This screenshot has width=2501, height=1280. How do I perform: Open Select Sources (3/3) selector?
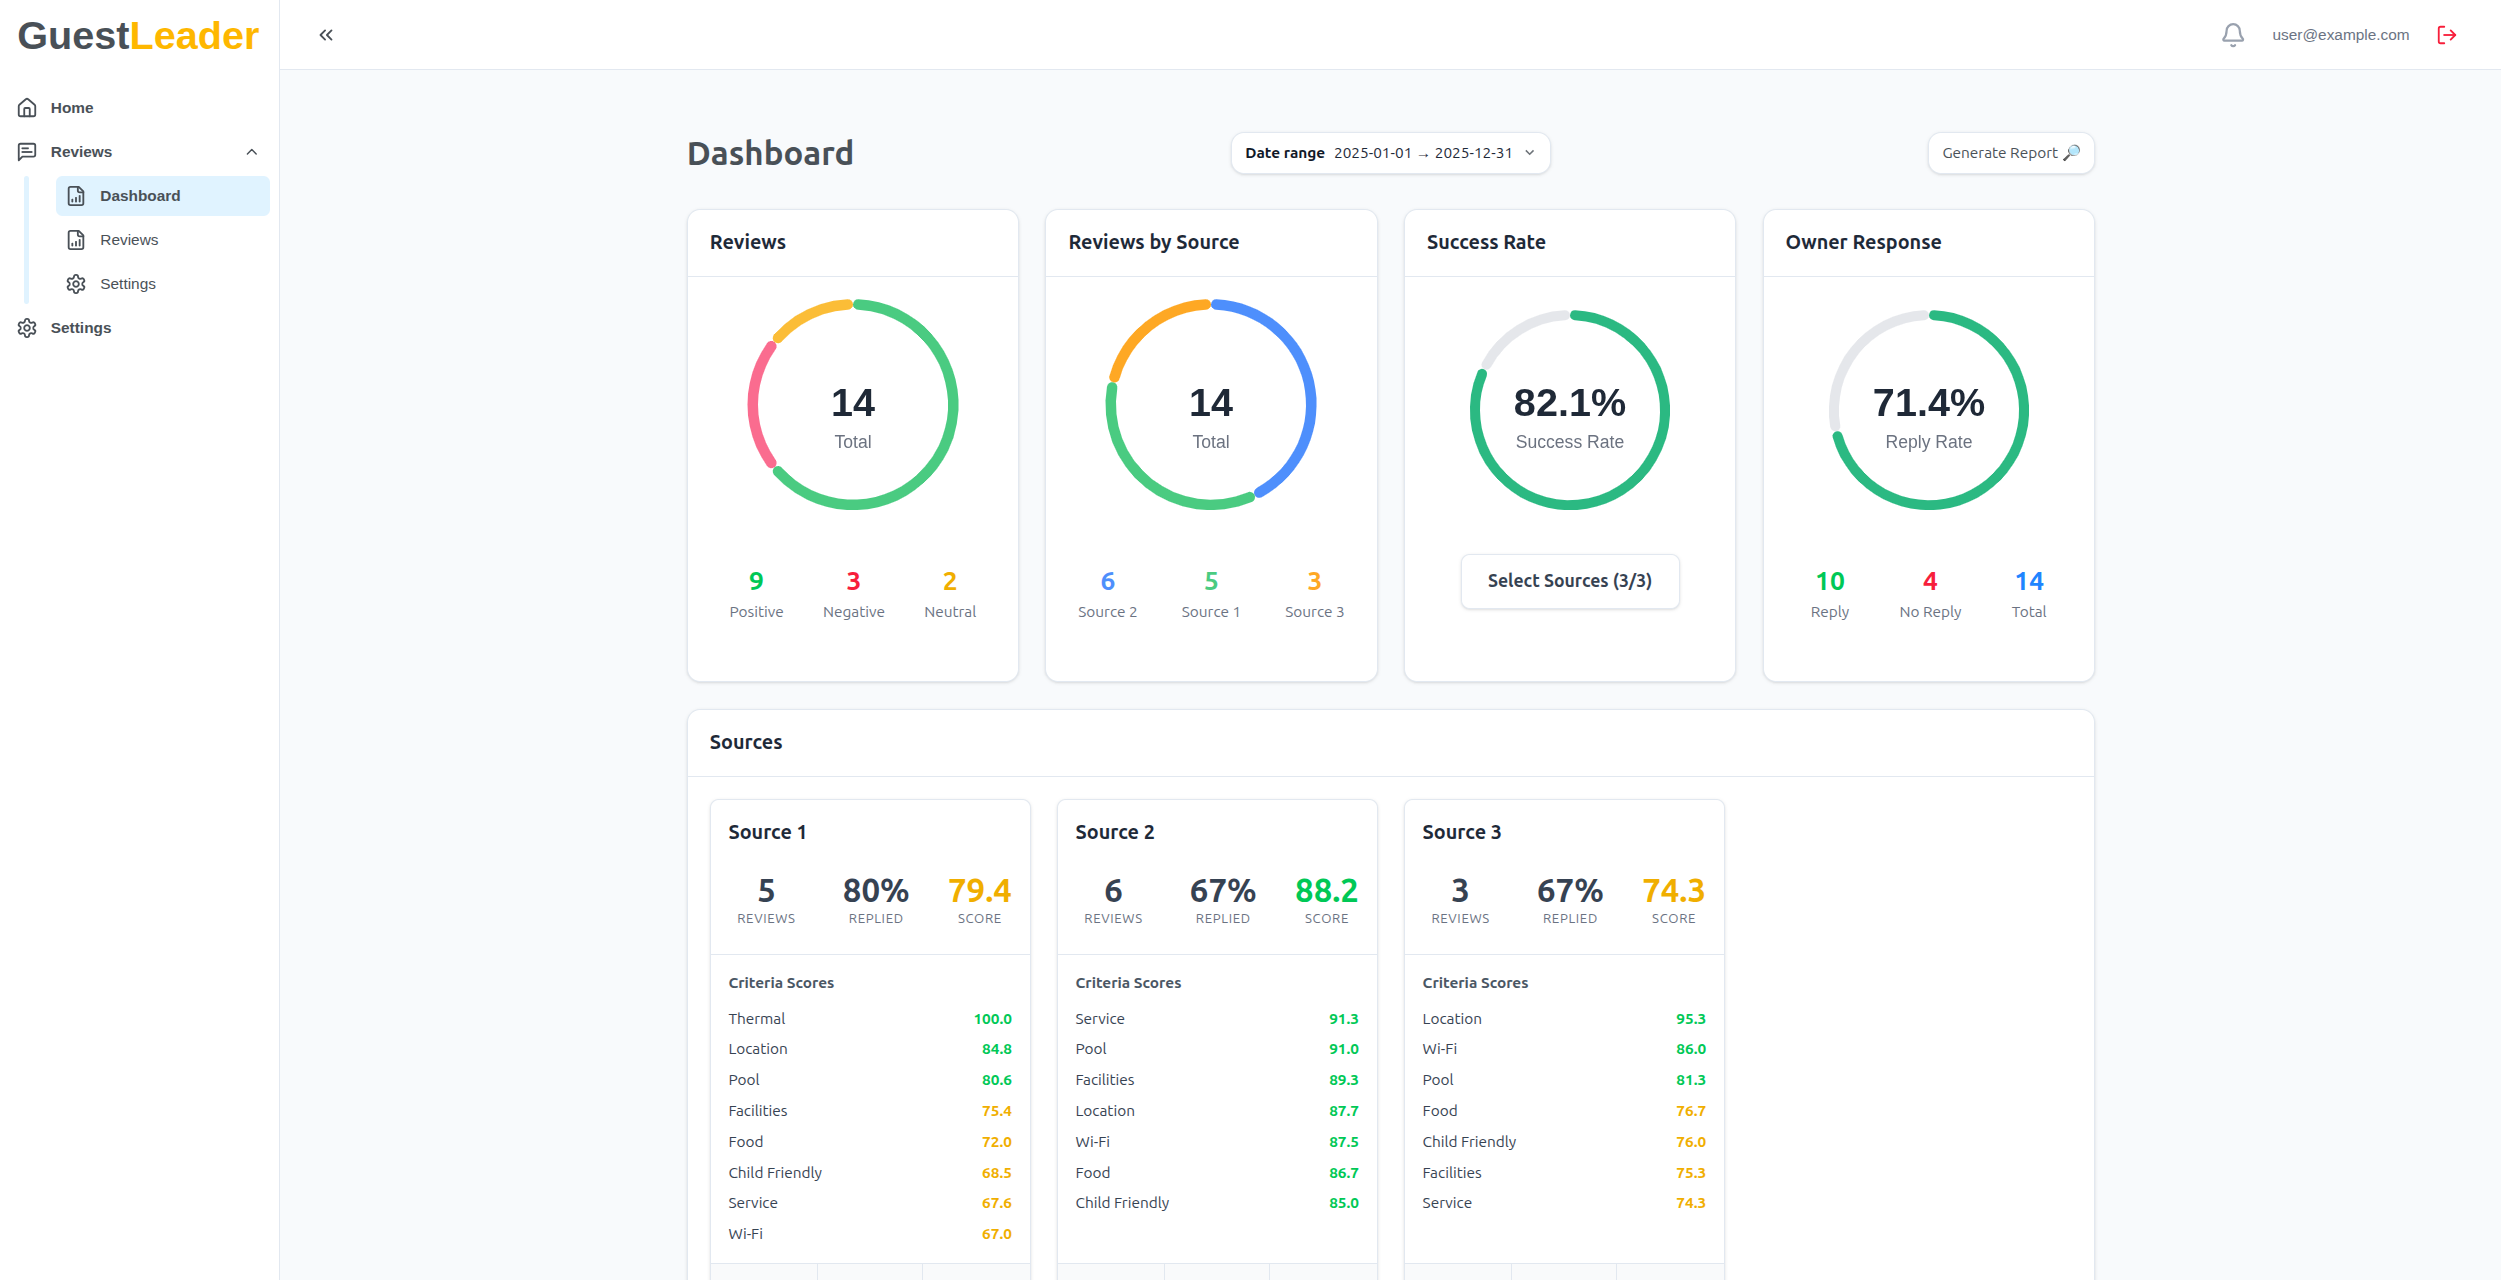tap(1569, 581)
